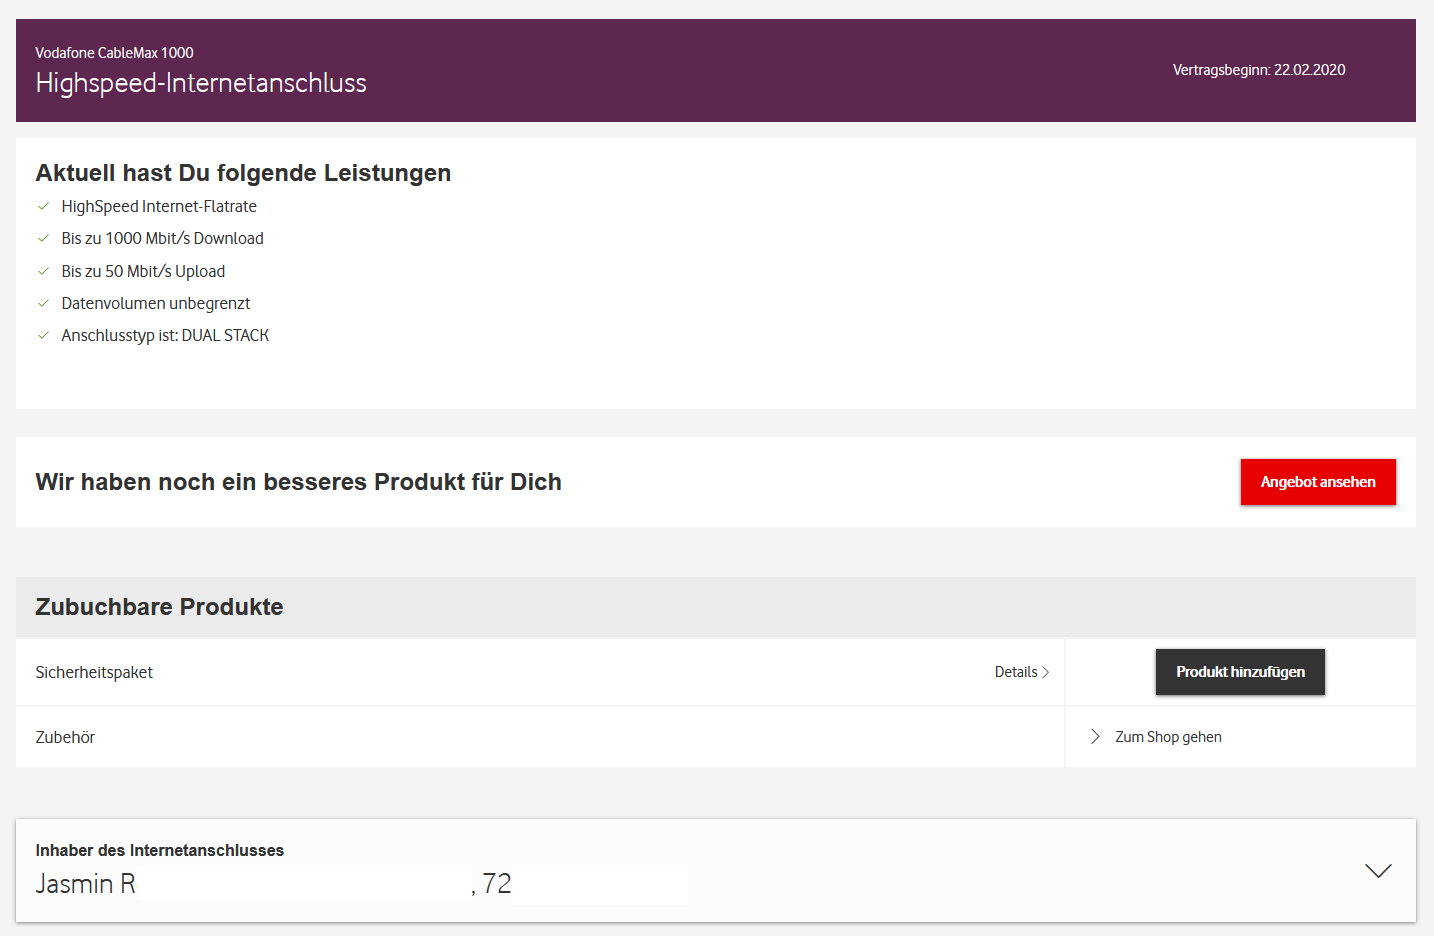Click checkmark icon beside 1000 Mbit/s Download
1434x936 pixels.
[43, 238]
